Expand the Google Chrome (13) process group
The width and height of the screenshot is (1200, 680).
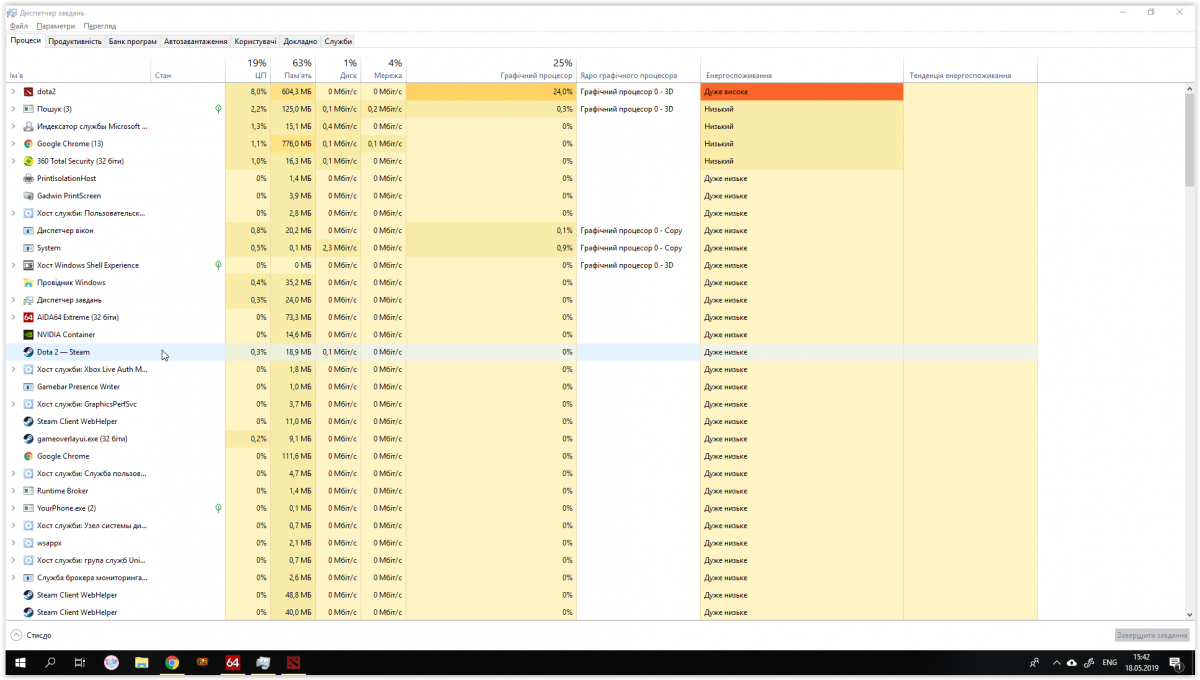pyautogui.click(x=13, y=144)
